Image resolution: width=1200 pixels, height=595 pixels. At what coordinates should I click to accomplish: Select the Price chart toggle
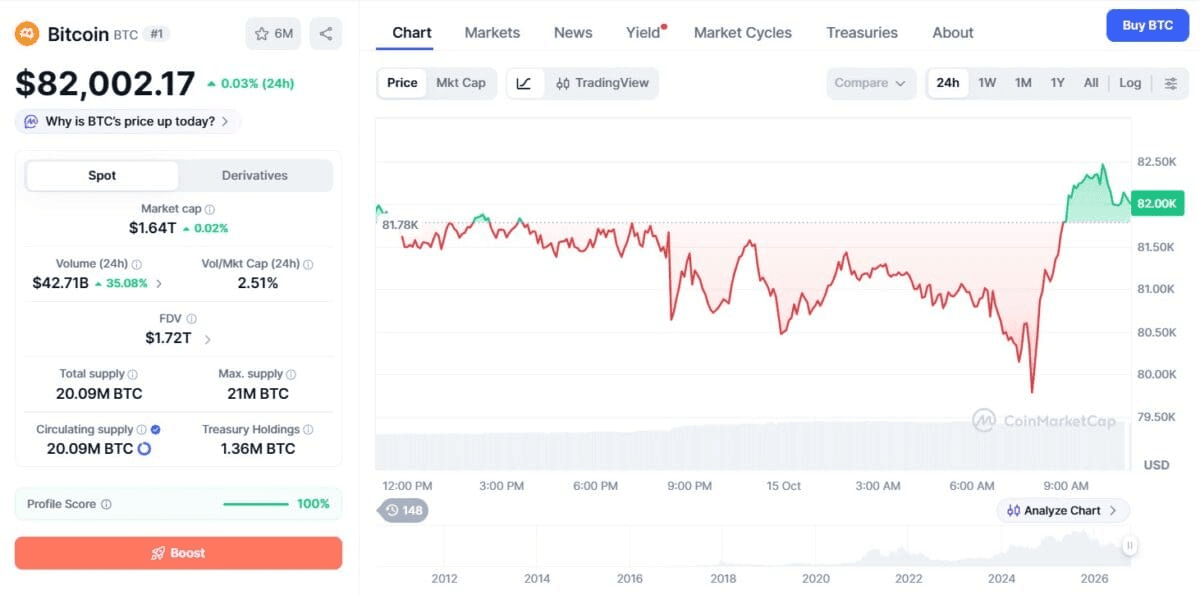click(x=402, y=83)
